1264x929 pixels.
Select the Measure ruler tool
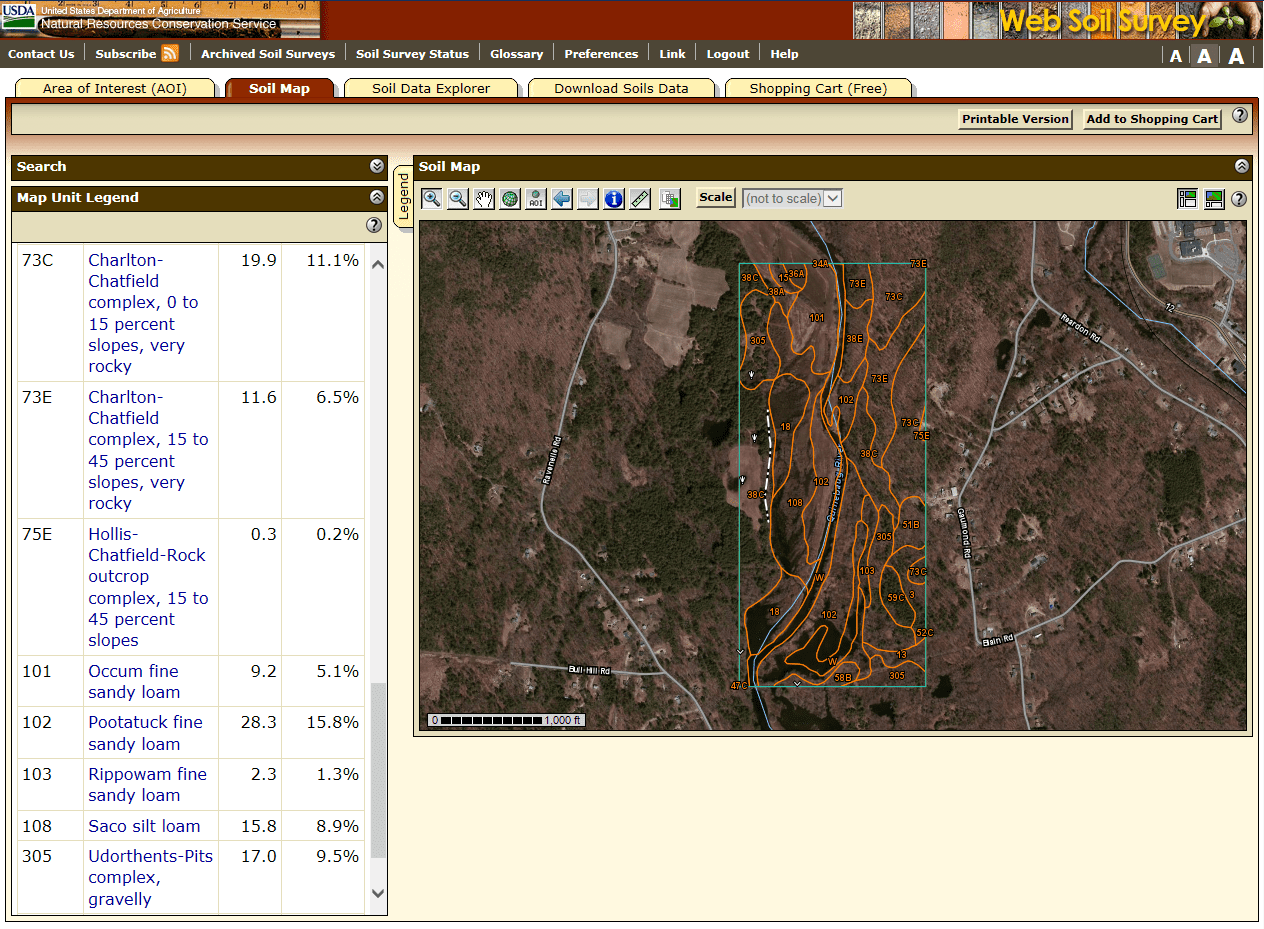point(640,199)
